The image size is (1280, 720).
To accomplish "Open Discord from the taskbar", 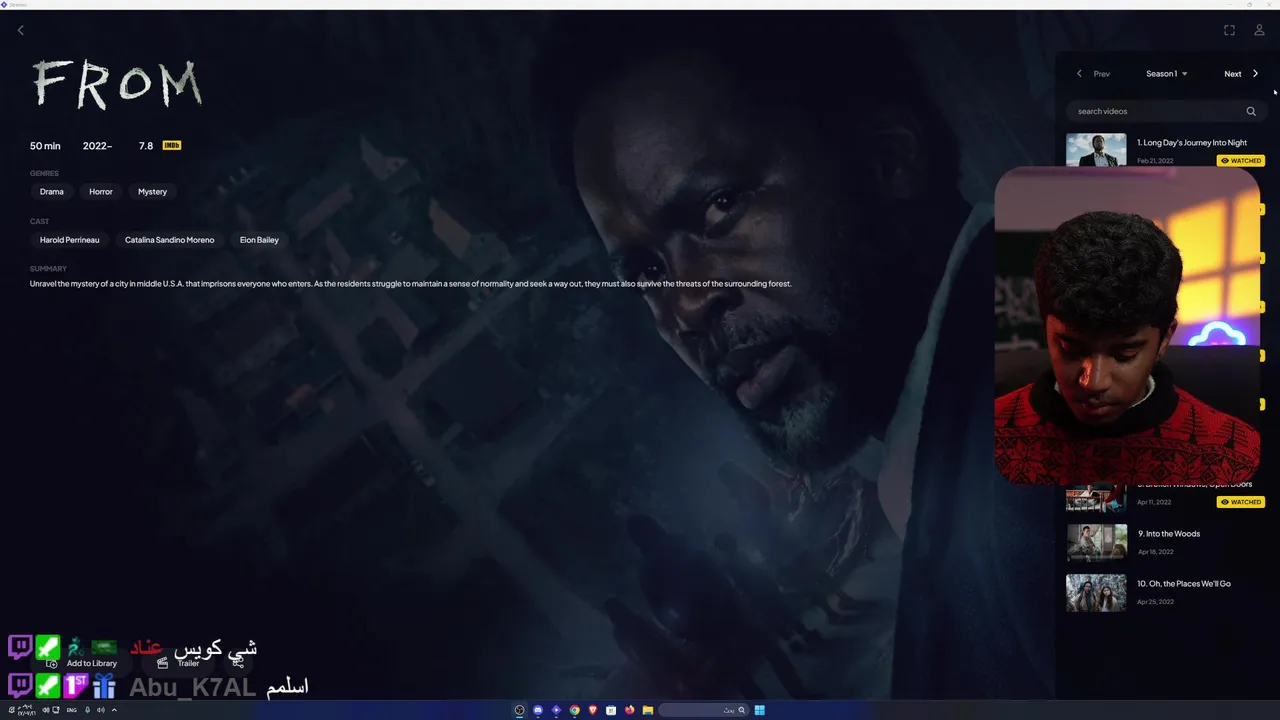I will click(x=538, y=710).
